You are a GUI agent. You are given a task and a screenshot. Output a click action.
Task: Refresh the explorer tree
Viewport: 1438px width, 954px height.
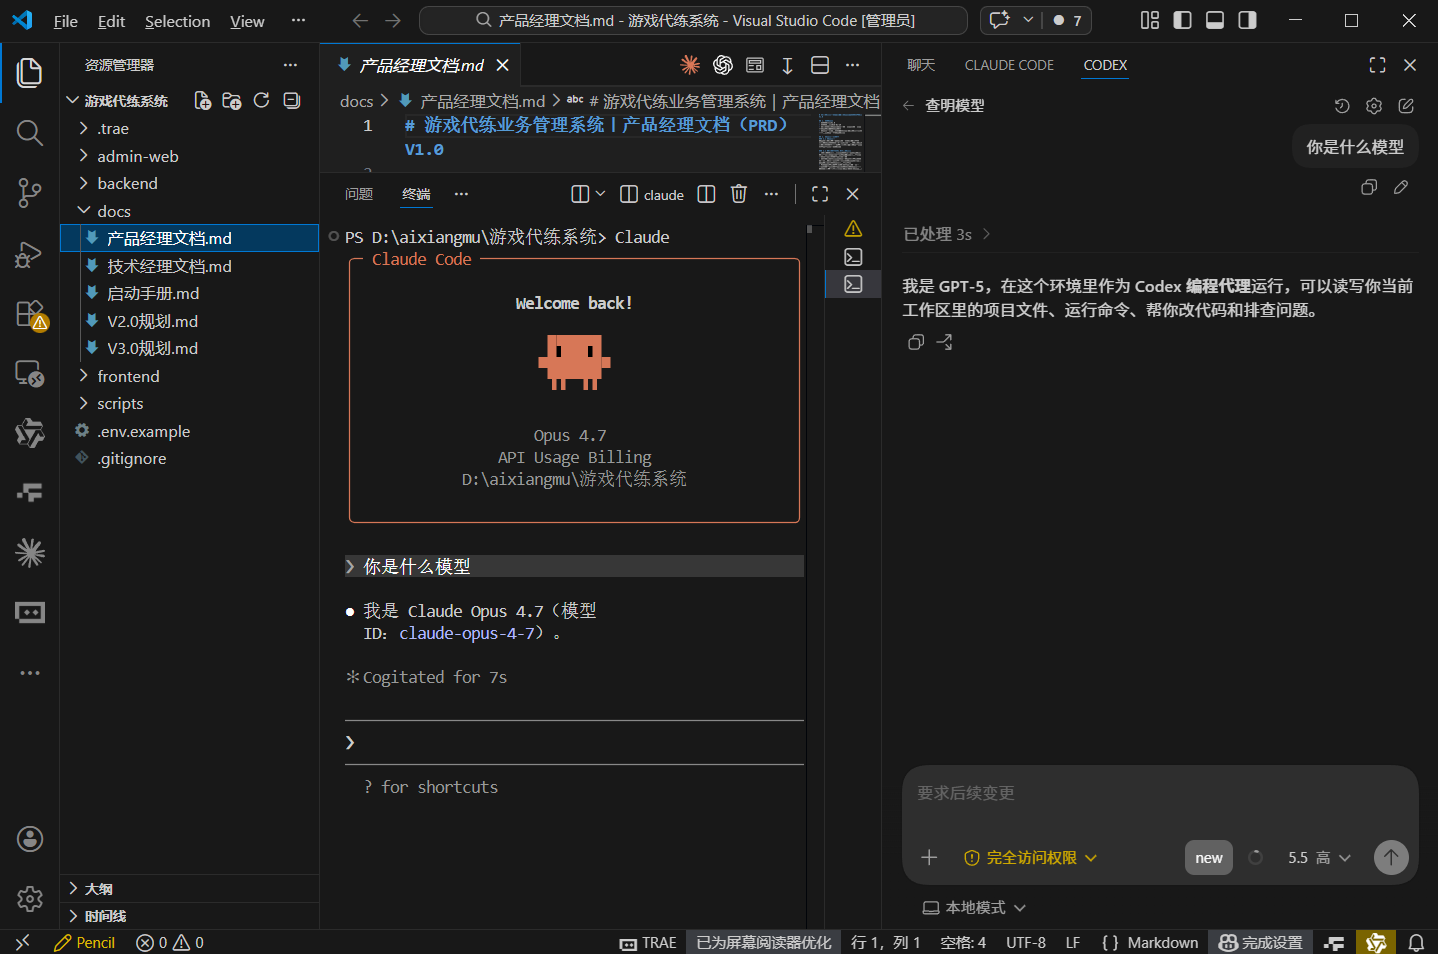coord(262,101)
